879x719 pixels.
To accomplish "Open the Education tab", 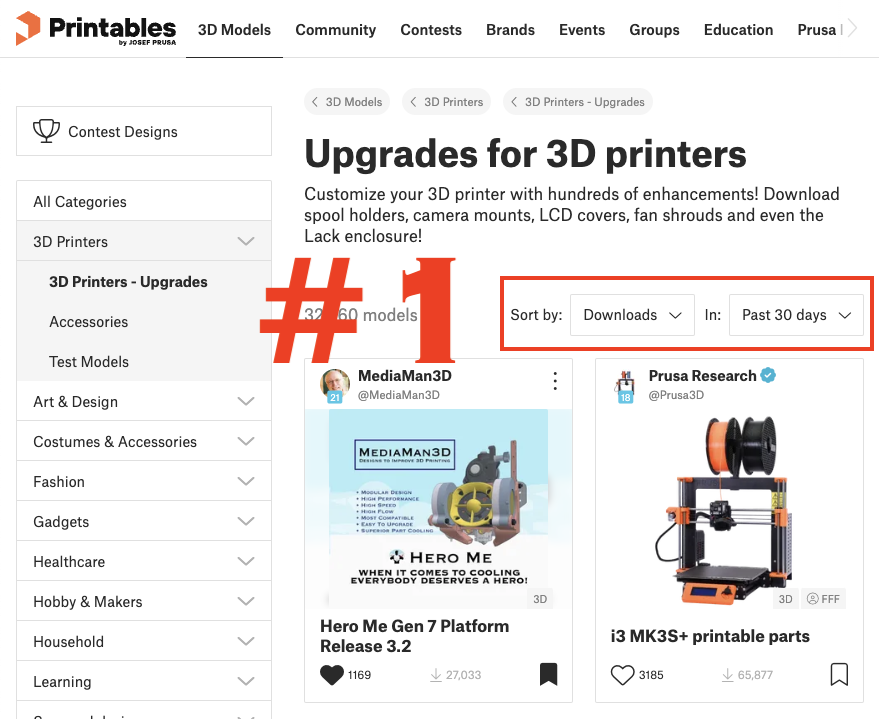I will click(738, 30).
